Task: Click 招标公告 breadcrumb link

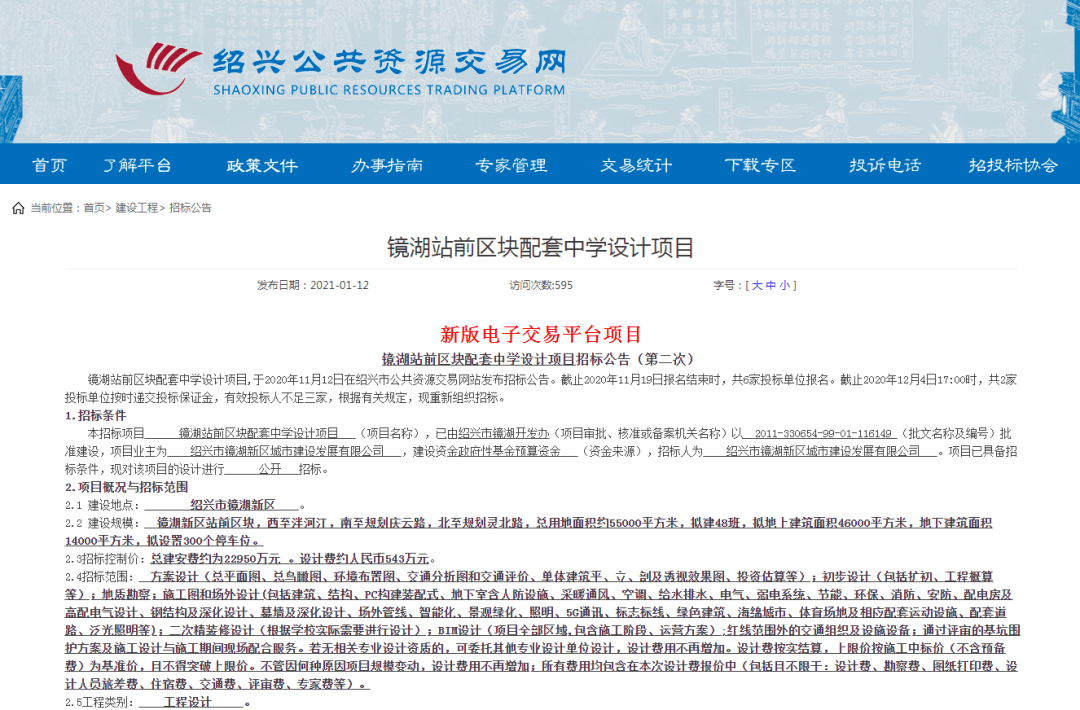Action: (x=190, y=208)
